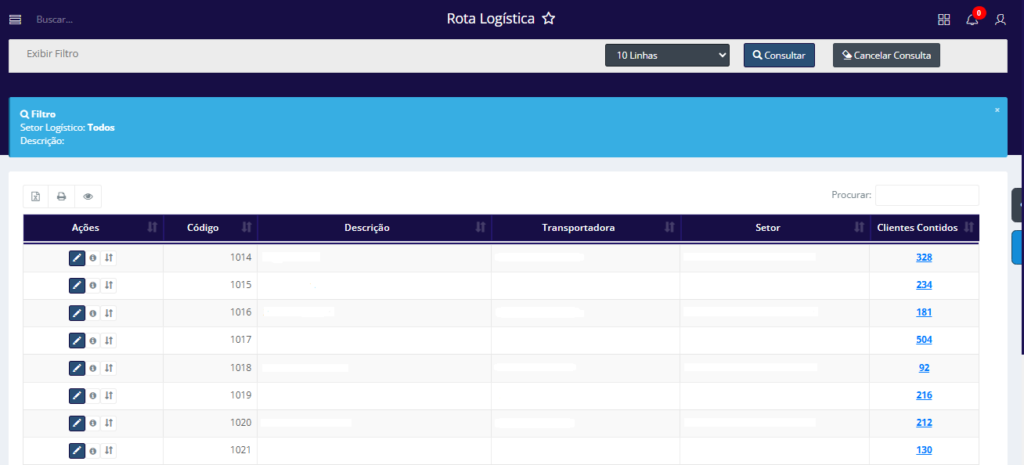This screenshot has width=1024, height=465.
Task: Open the 10 Linhas dropdown
Action: point(667,56)
